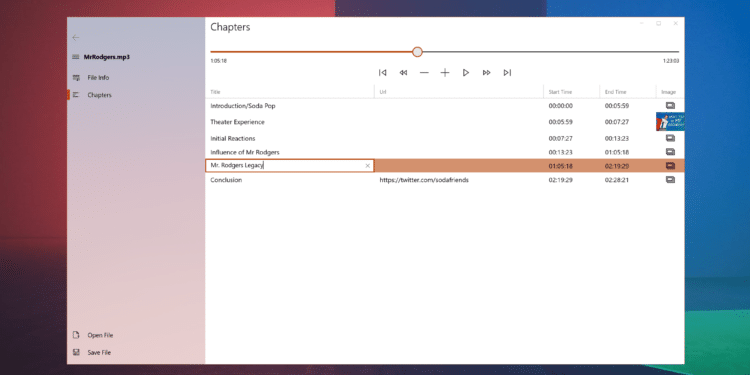Click image icon for Initial Reactions row
This screenshot has width=750, height=375.
coord(670,138)
